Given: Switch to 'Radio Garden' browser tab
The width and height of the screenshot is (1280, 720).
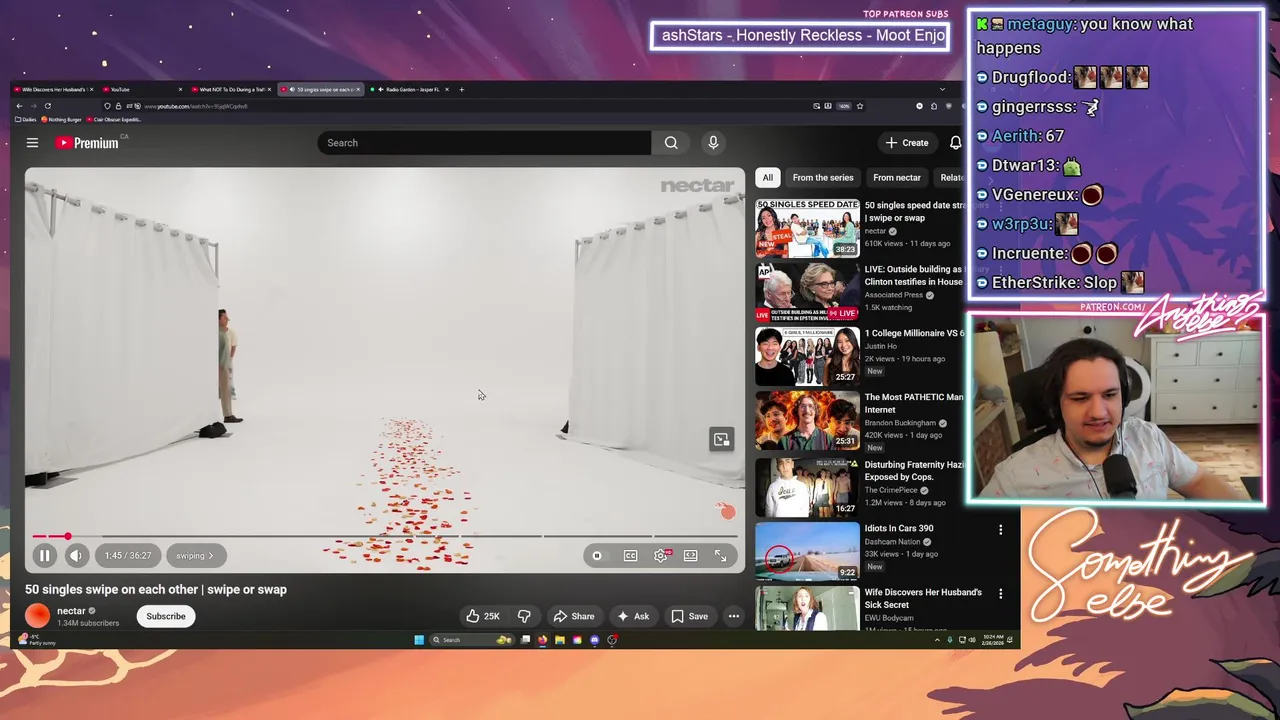Looking at the screenshot, I should [409, 89].
